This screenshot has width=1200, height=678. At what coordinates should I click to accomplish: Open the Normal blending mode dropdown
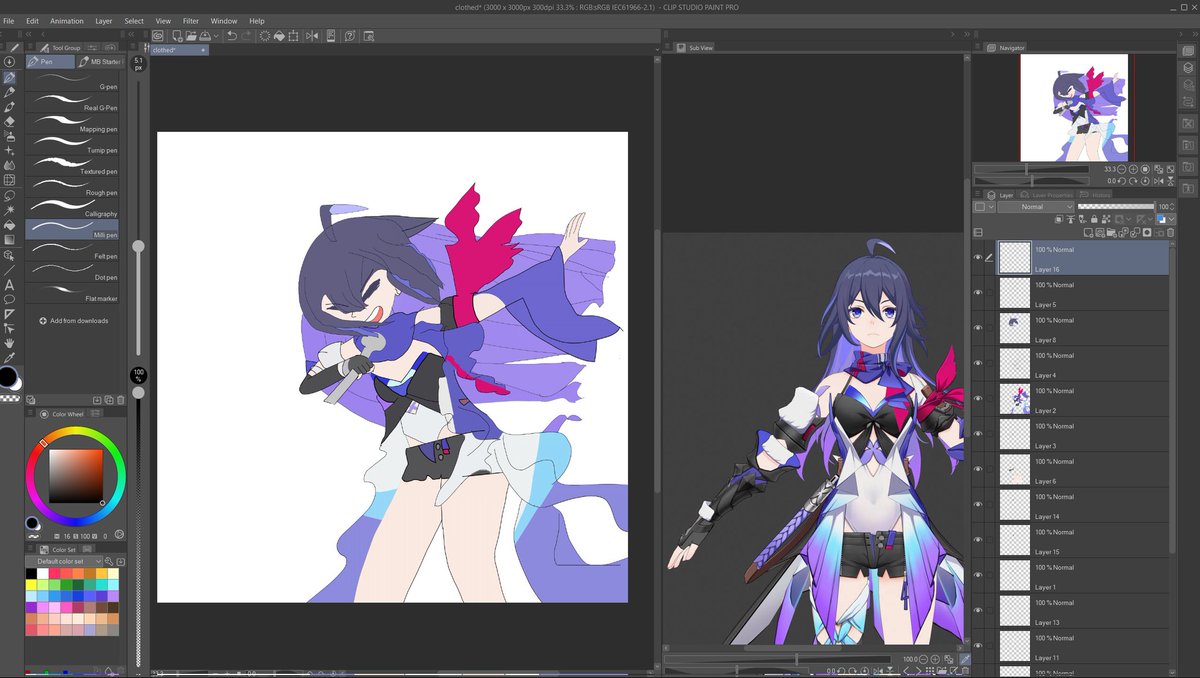click(x=1036, y=207)
